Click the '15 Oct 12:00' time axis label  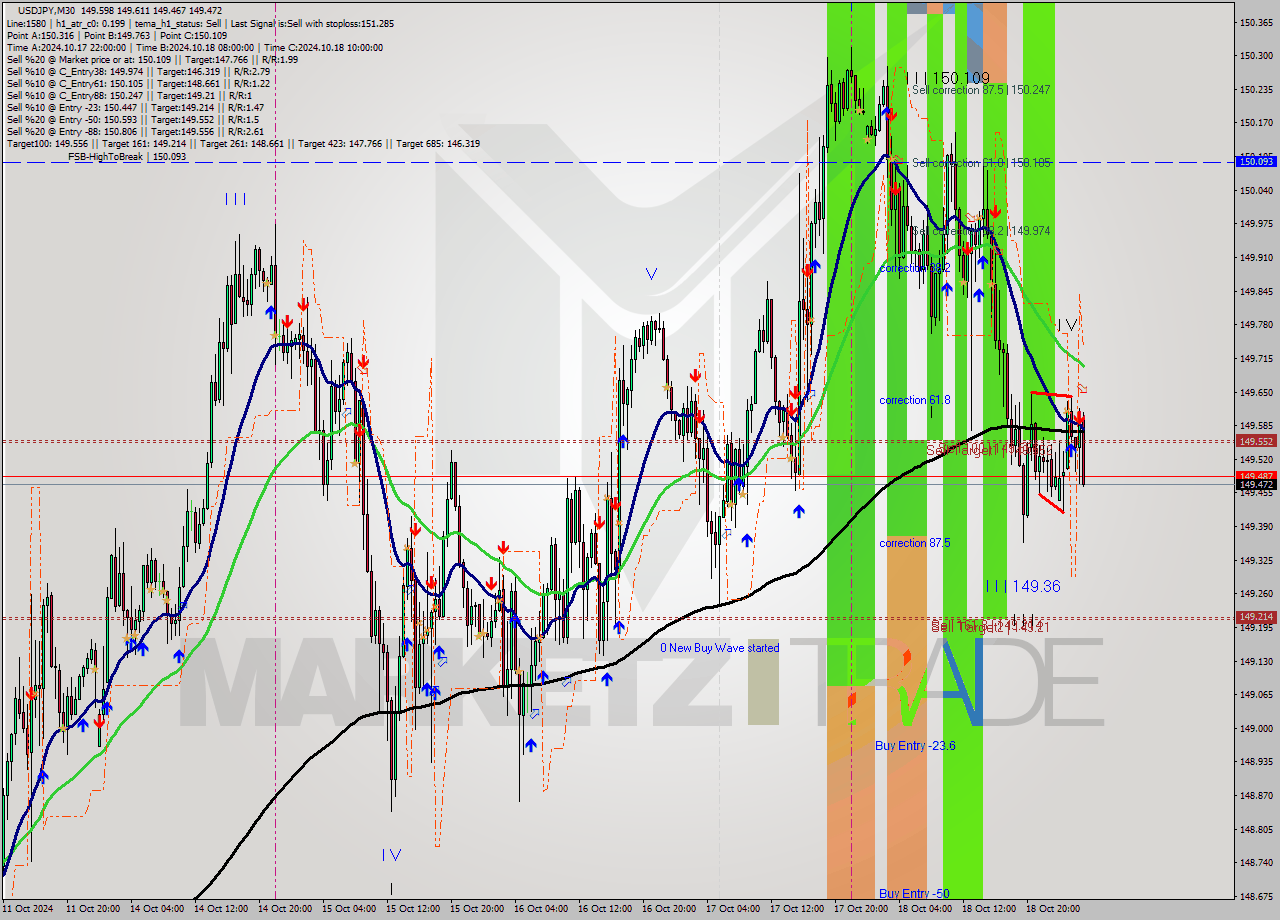click(x=411, y=909)
